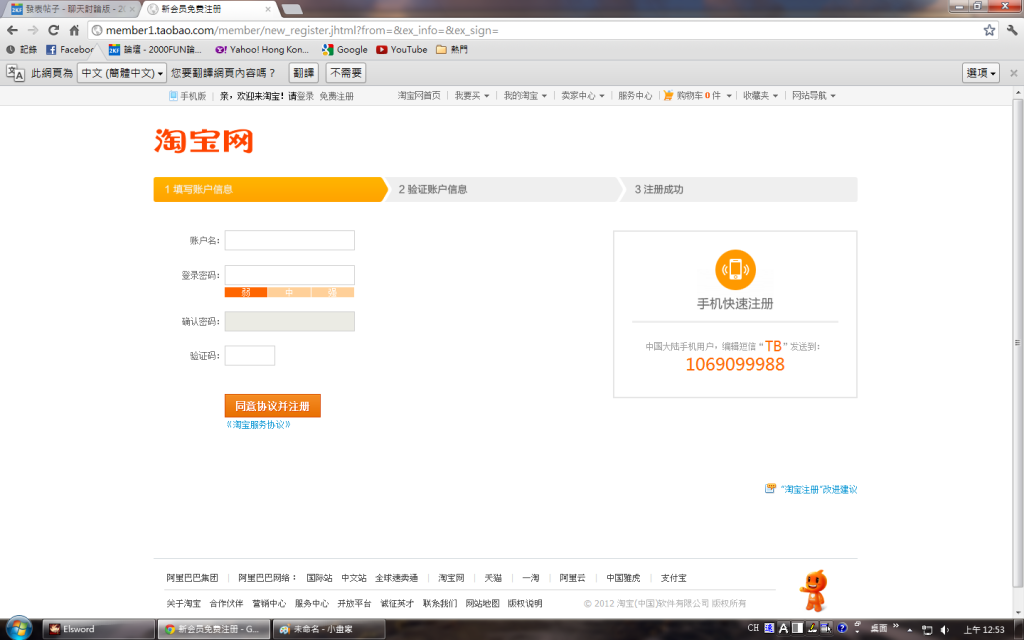The height and width of the screenshot is (640, 1024).
Task: Click the 免费注册 link in top bar
Action: [336, 96]
